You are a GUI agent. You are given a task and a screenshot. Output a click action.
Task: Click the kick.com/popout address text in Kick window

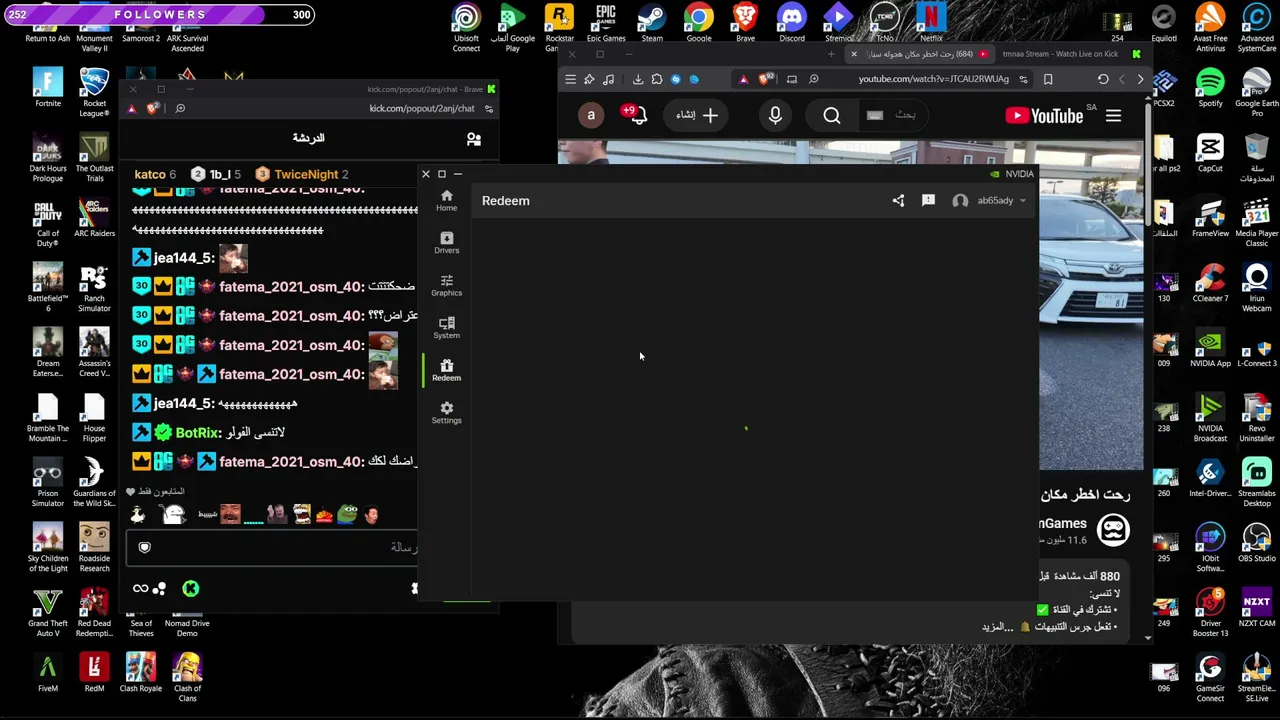tap(421, 108)
